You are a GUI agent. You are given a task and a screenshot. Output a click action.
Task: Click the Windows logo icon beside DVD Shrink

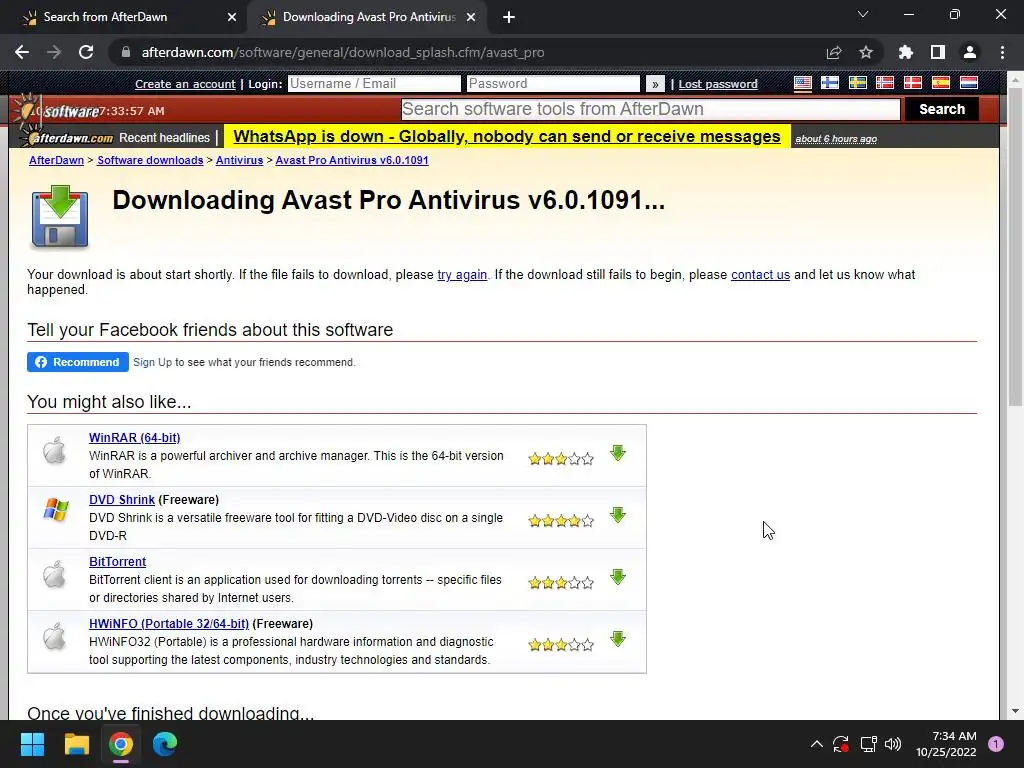(56, 509)
